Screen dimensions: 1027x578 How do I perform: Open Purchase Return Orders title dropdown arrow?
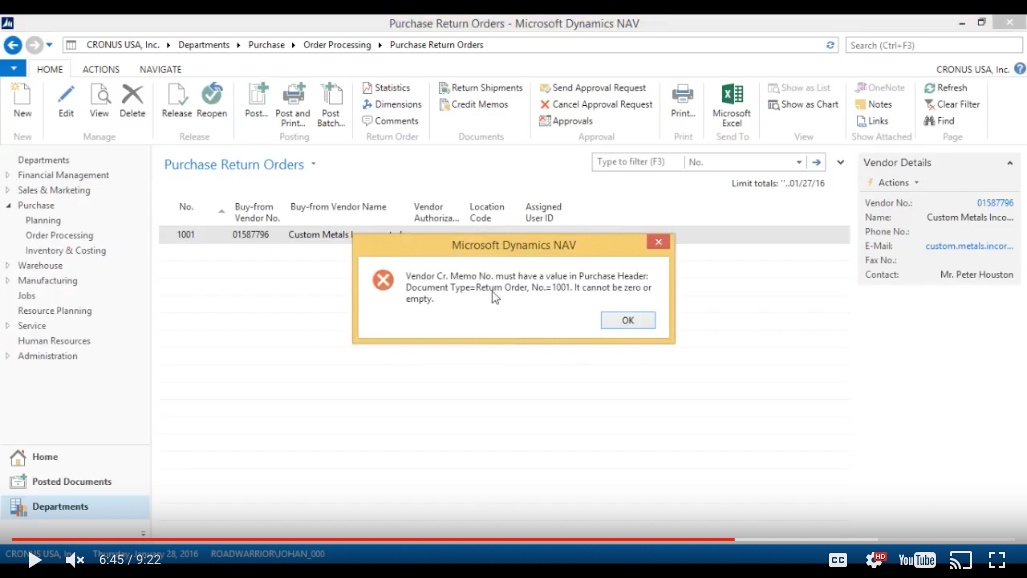tap(313, 164)
